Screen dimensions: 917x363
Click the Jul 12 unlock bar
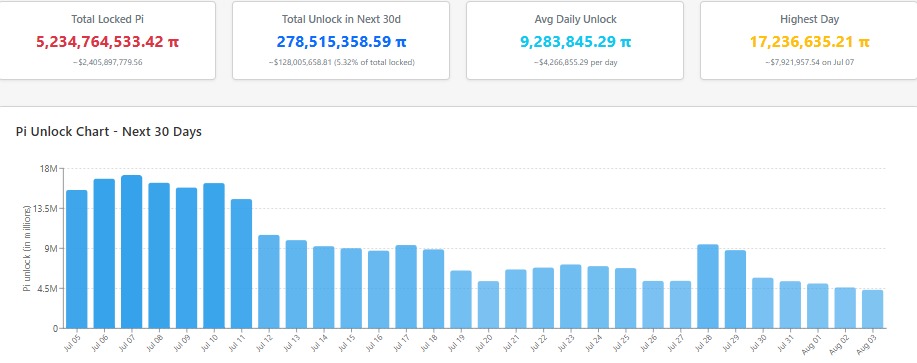[269, 281]
